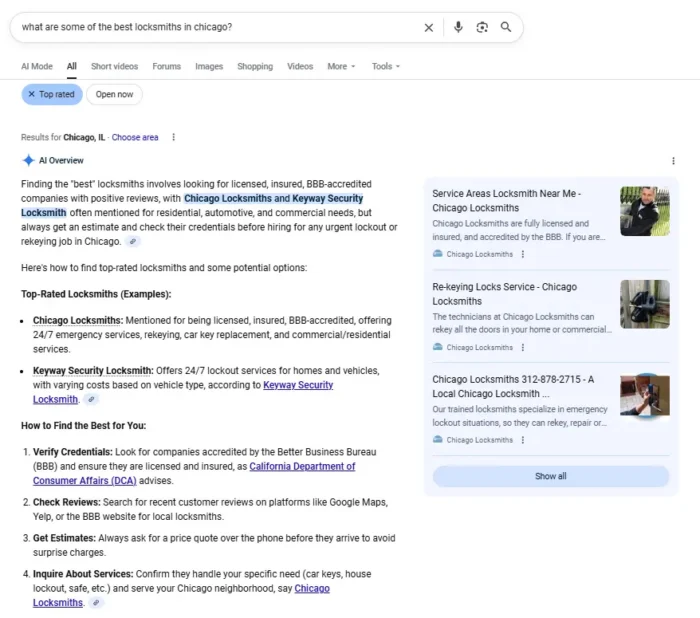The image size is (700, 618).
Task: Click source link icon after Keyway Security Locksmith
Action: click(x=92, y=399)
